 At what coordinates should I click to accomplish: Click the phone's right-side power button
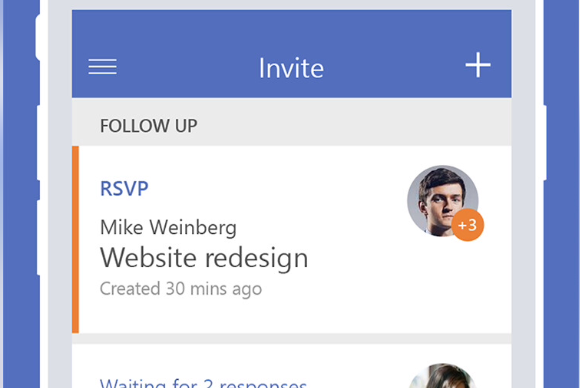545,142
